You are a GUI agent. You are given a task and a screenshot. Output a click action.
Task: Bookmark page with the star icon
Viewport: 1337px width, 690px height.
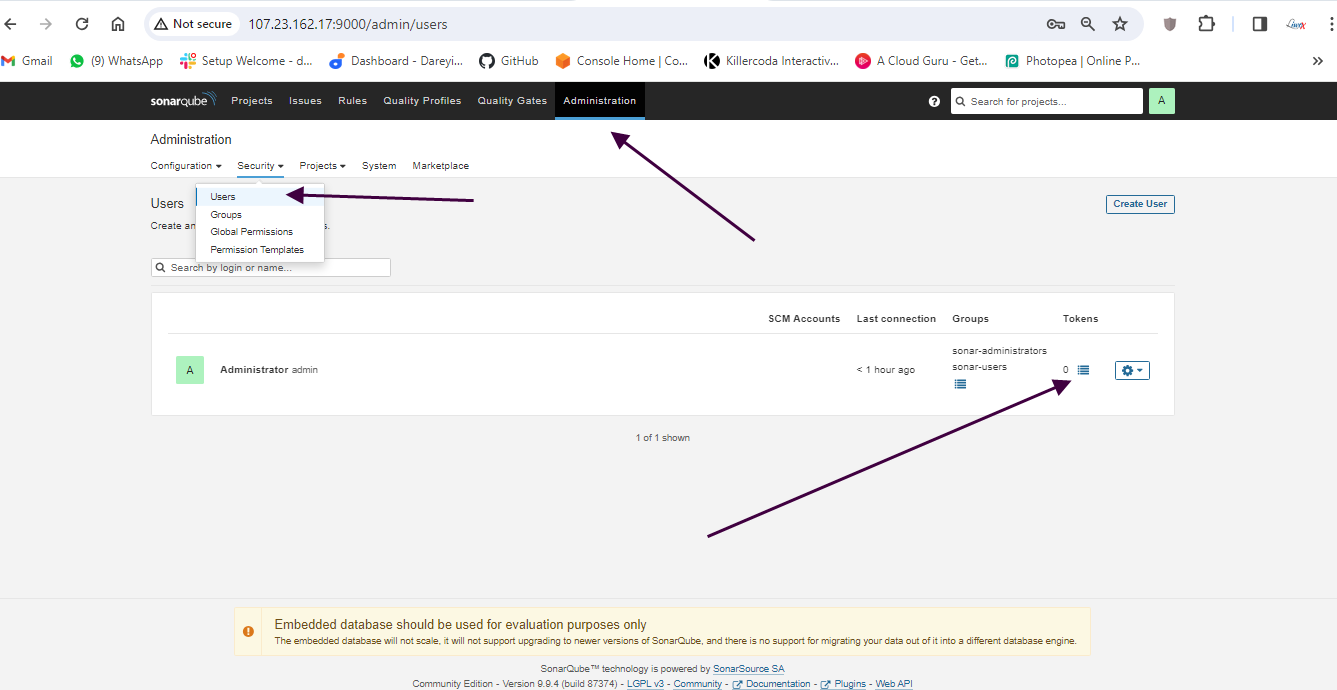pos(1120,24)
